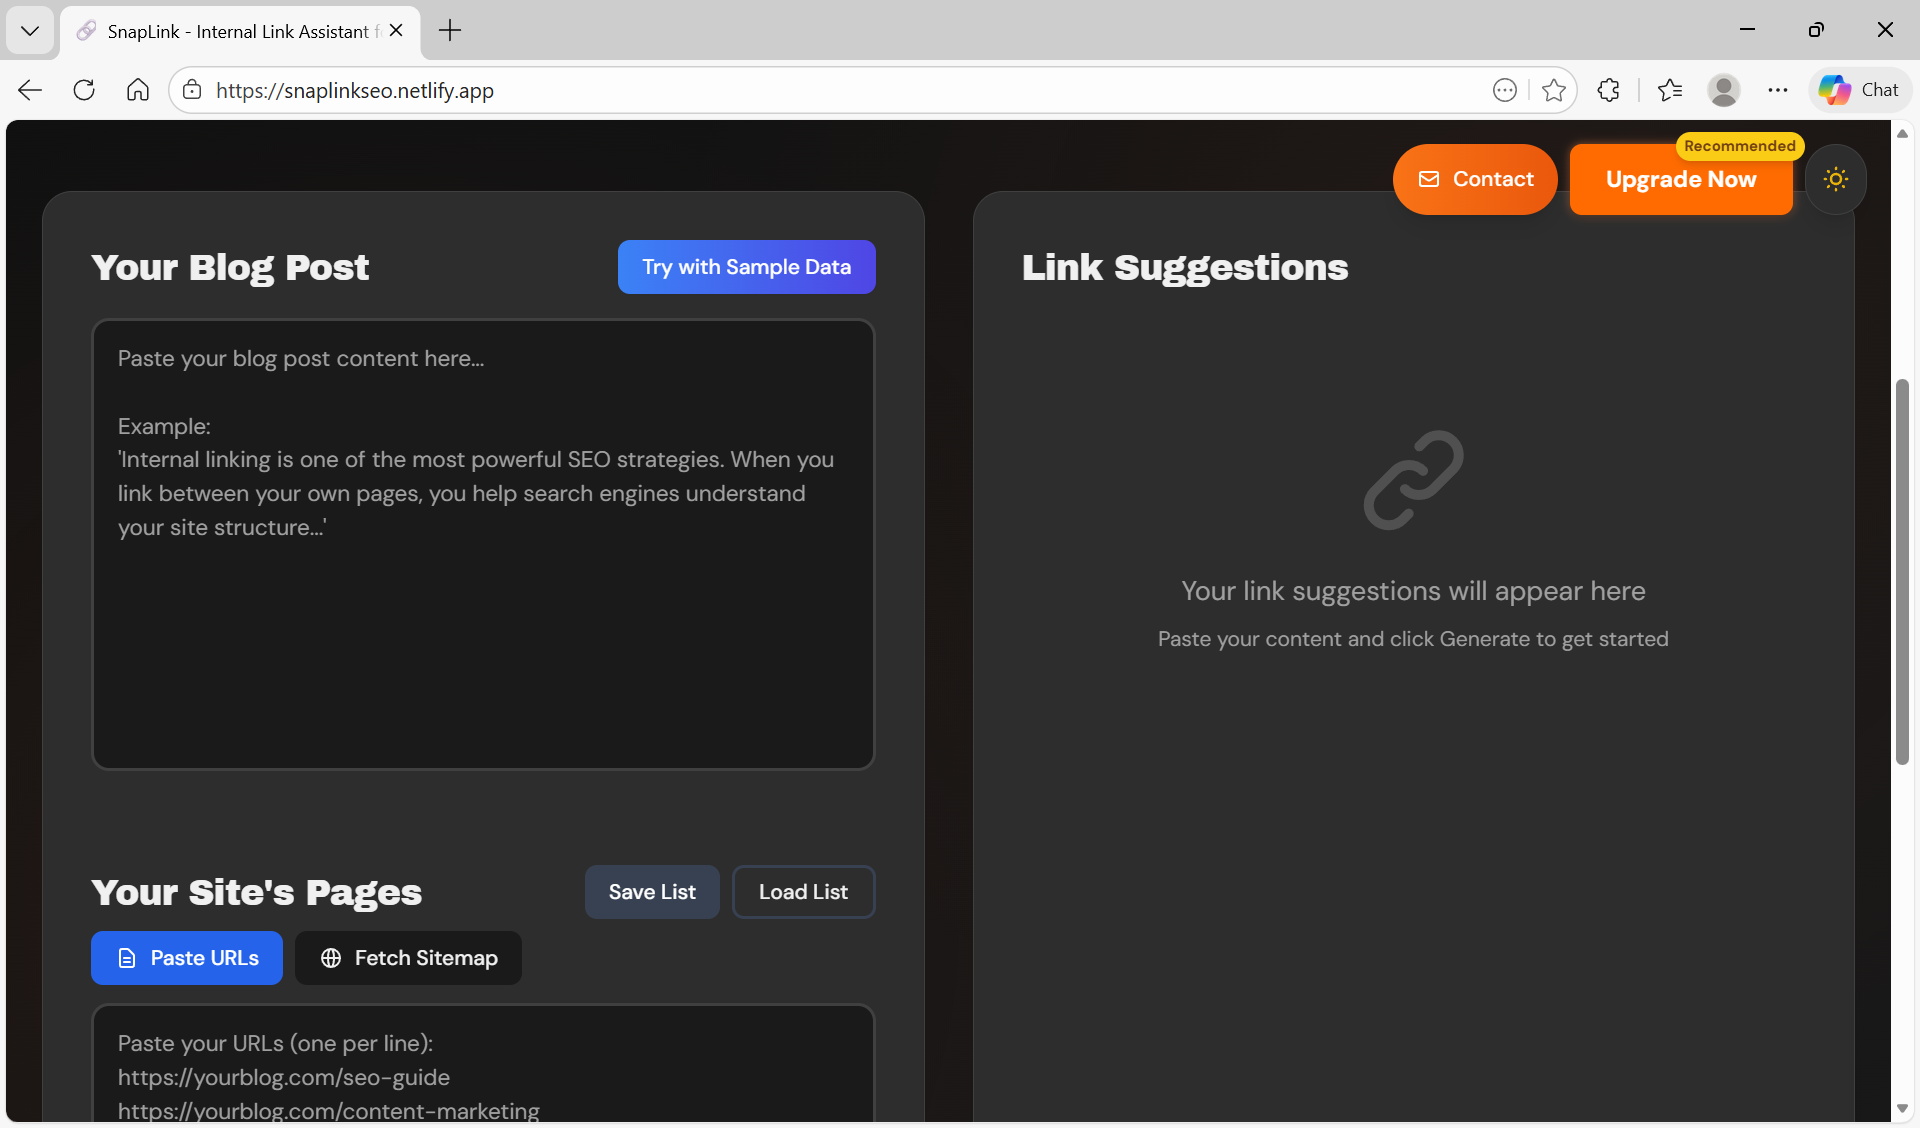The image size is (1920, 1128).
Task: Open the browser profile avatar
Action: 1723,90
